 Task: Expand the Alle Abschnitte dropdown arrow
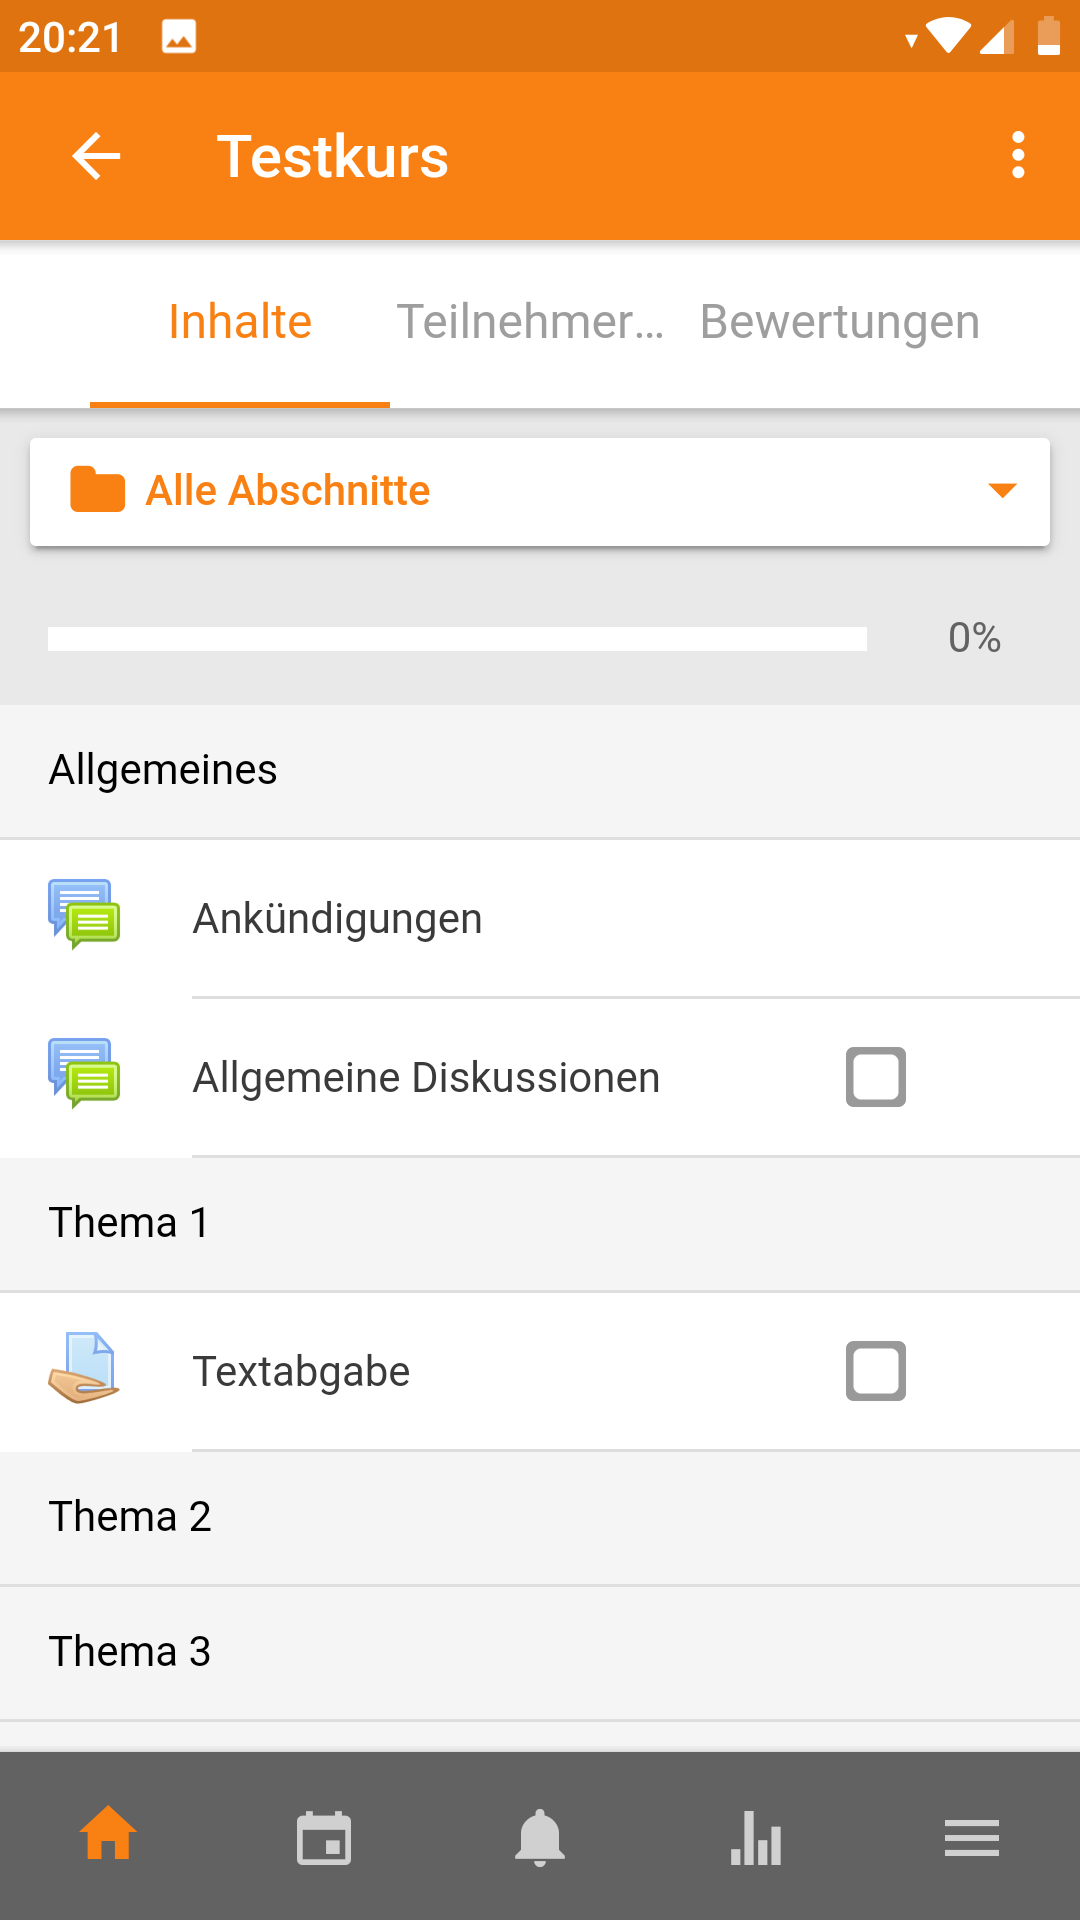pos(1002,490)
